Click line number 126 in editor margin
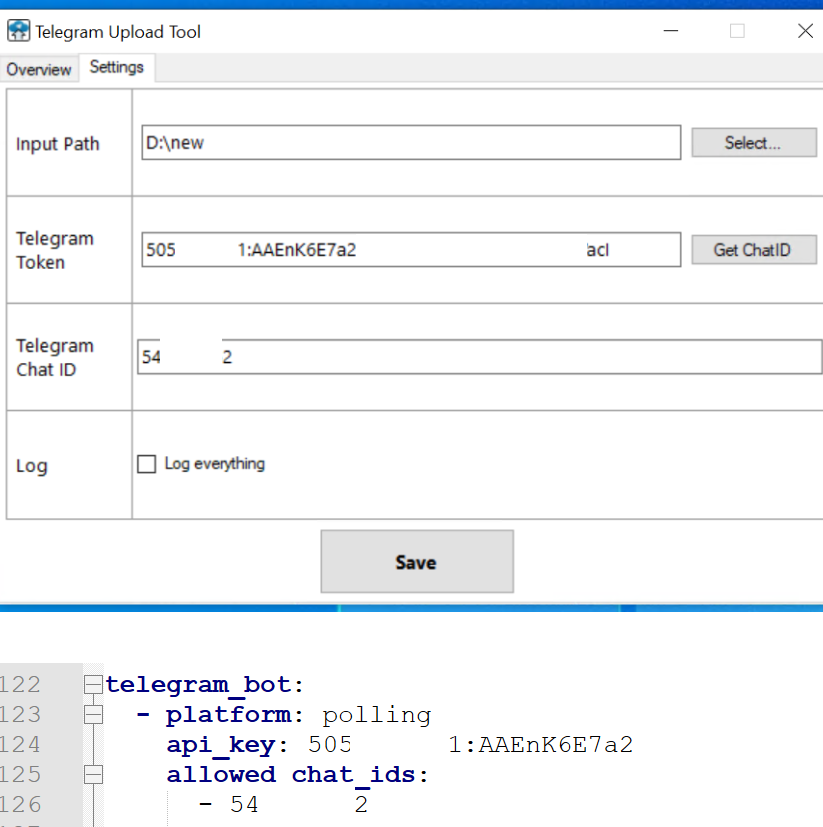This screenshot has width=823, height=827. tap(20, 805)
